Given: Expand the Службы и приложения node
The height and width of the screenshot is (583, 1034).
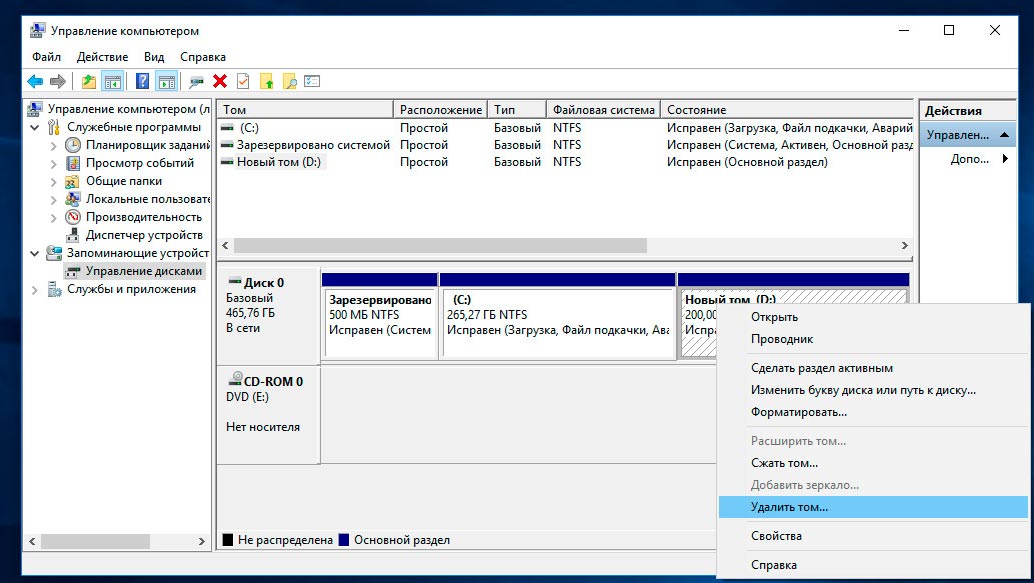Looking at the screenshot, I should (35, 289).
